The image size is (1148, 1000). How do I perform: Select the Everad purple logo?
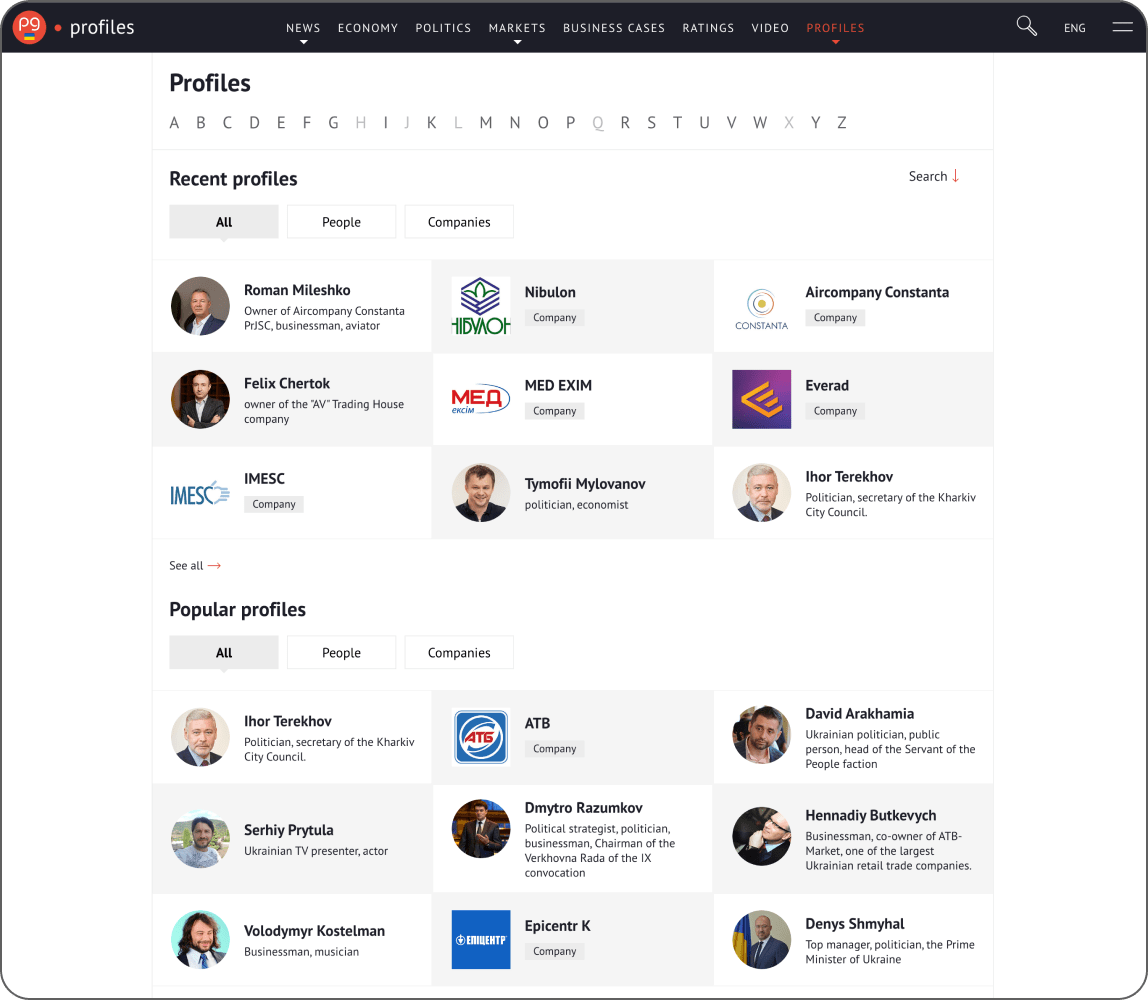761,399
